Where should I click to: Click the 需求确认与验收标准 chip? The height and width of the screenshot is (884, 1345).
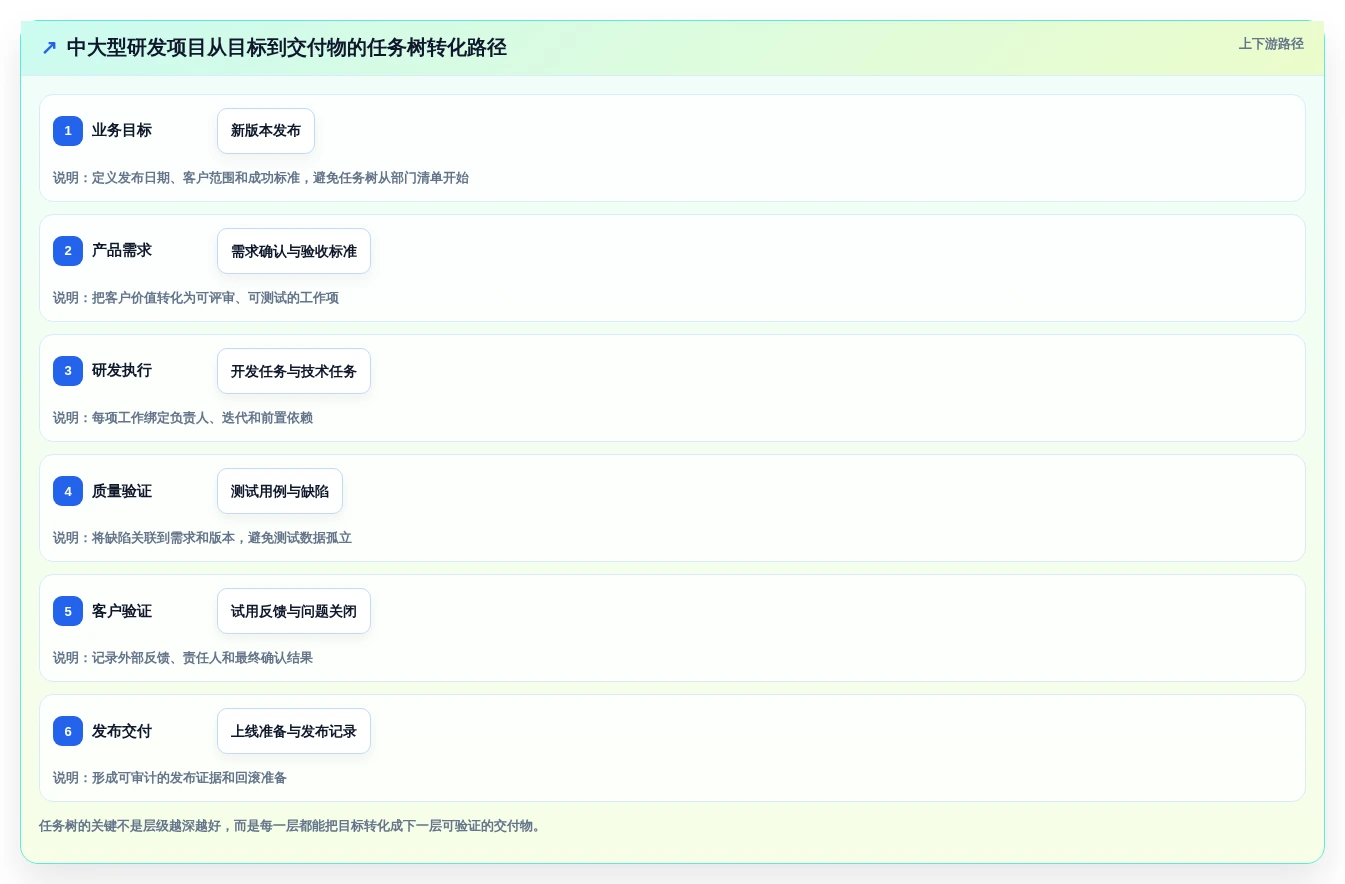click(294, 251)
